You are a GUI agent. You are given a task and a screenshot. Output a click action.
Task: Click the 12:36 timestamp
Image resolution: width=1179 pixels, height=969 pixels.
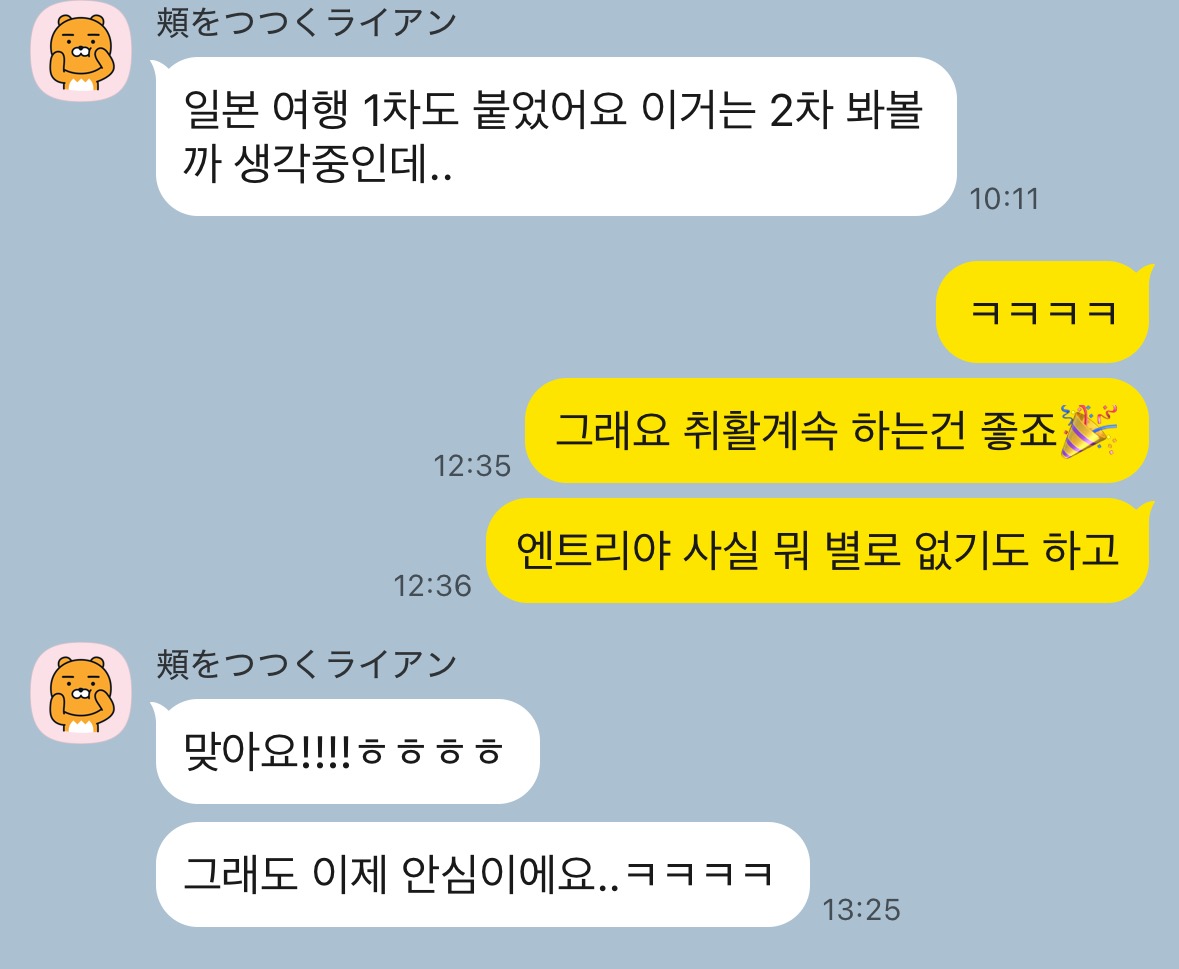tap(432, 586)
